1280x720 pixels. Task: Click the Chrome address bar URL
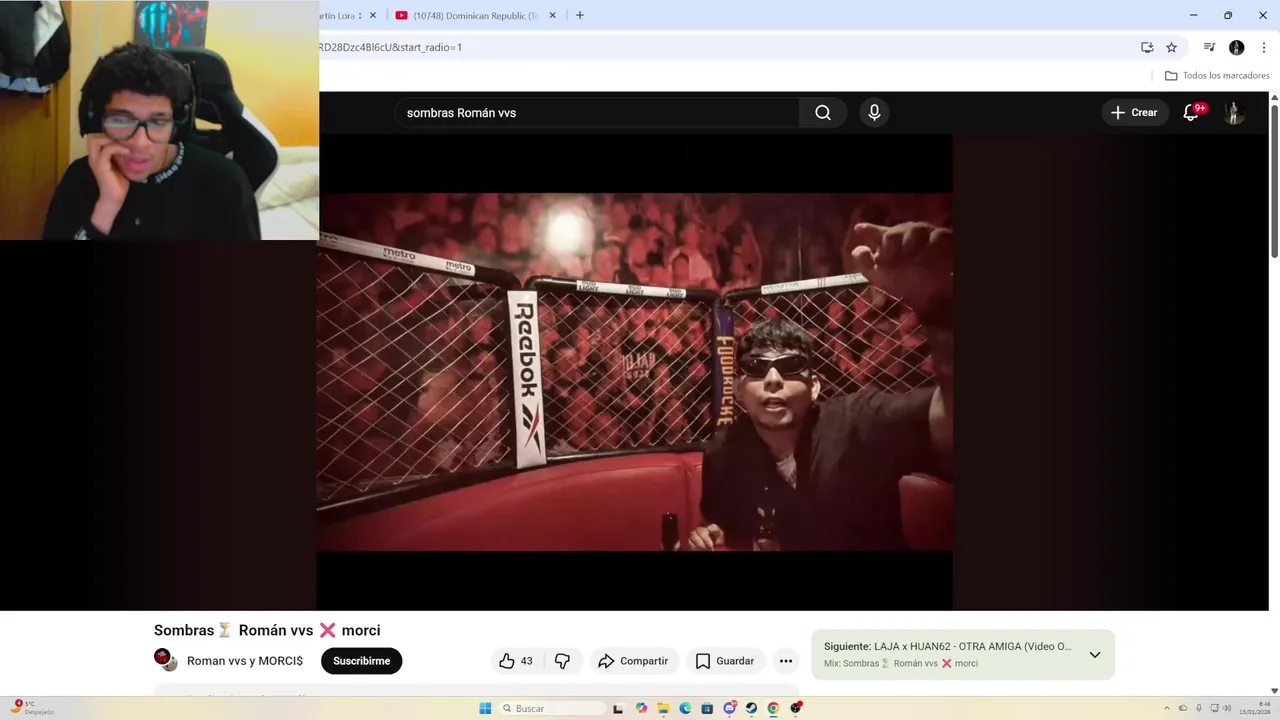click(x=391, y=47)
